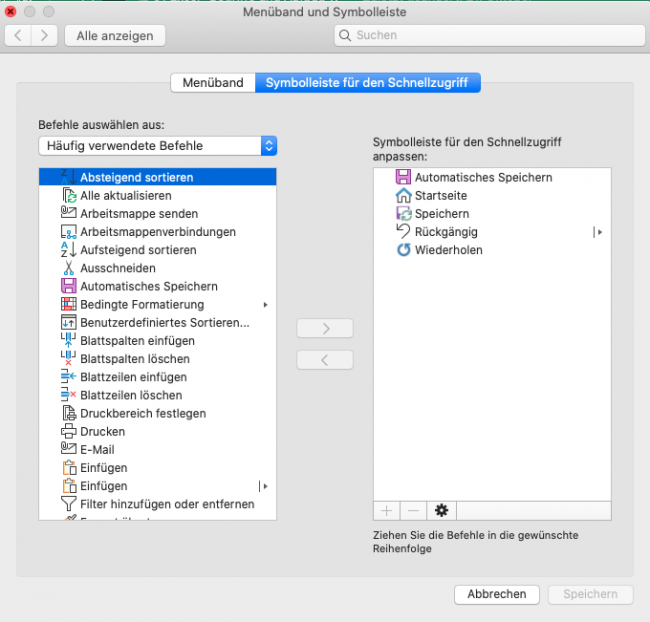
Task: Select Aufsteigend sortieren command icon
Action: pyautogui.click(x=69, y=250)
